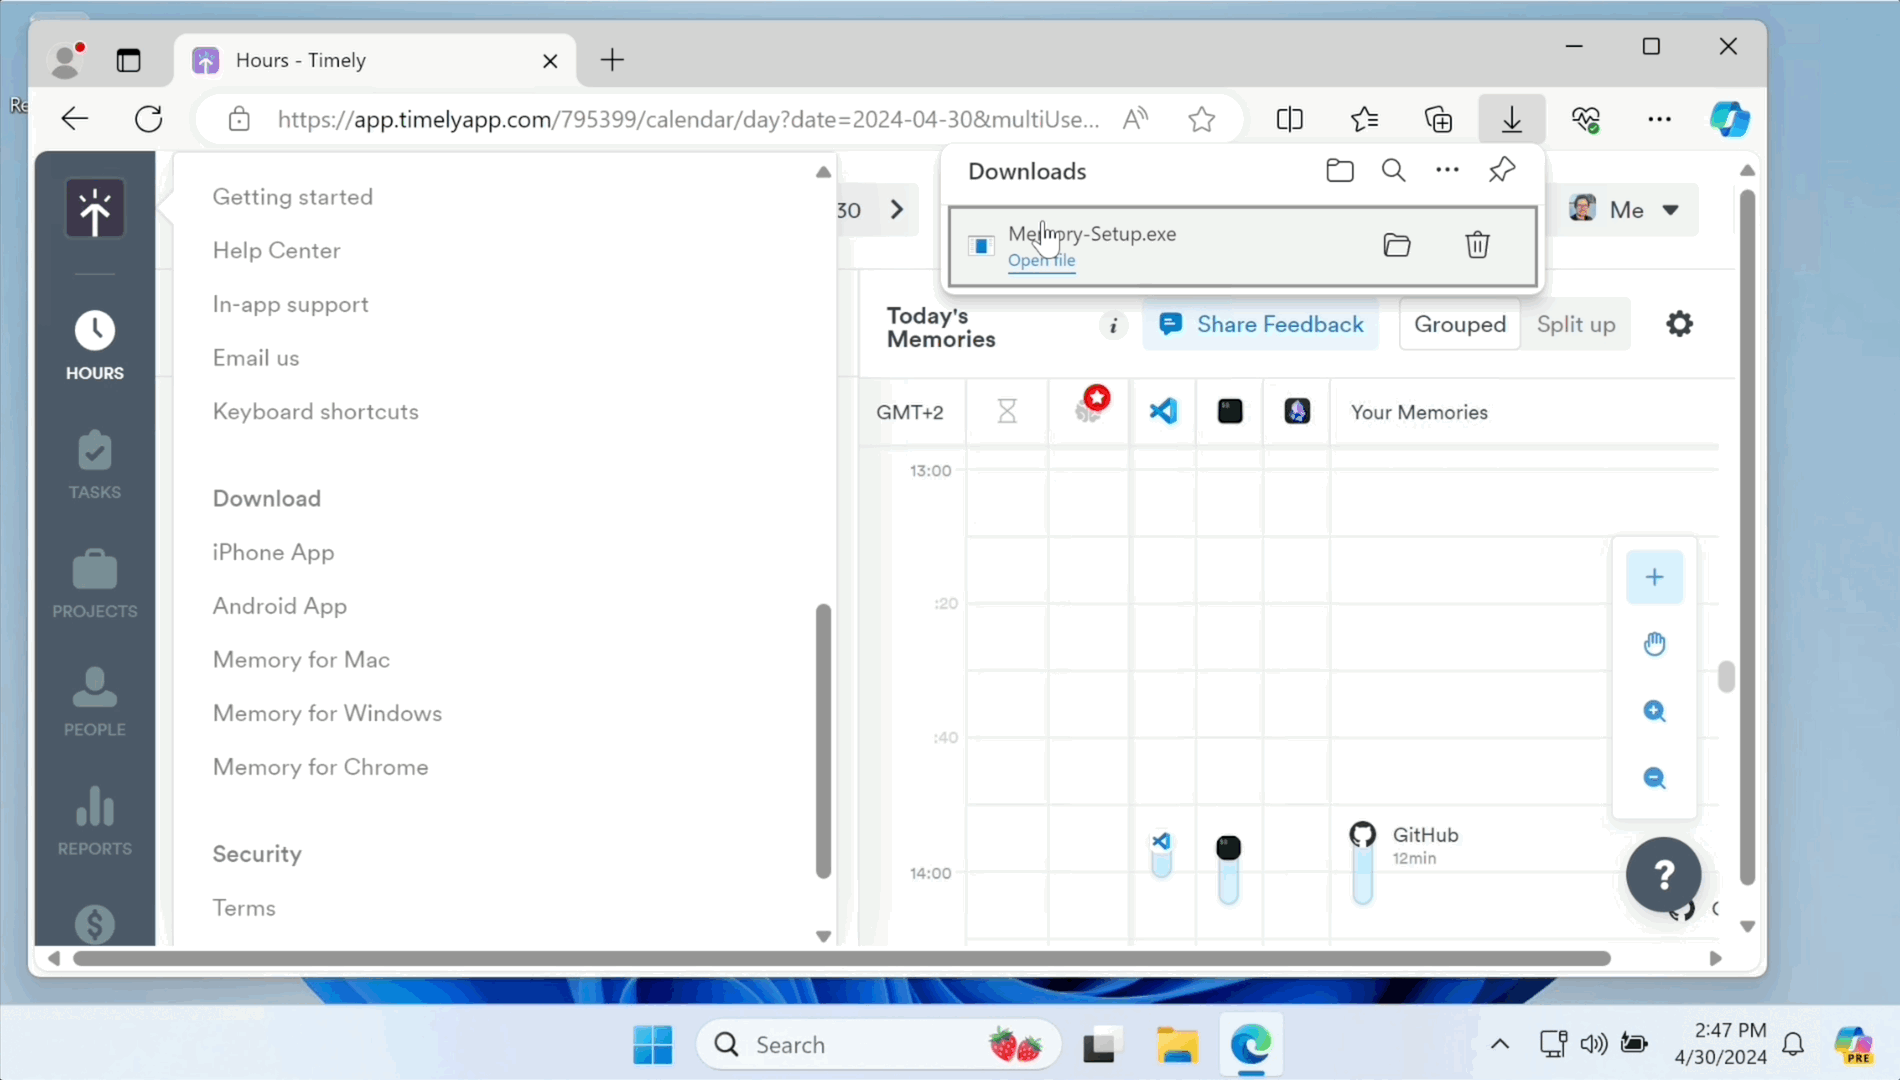Switch memories view to Split up
1900x1080 pixels.
[1576, 324]
